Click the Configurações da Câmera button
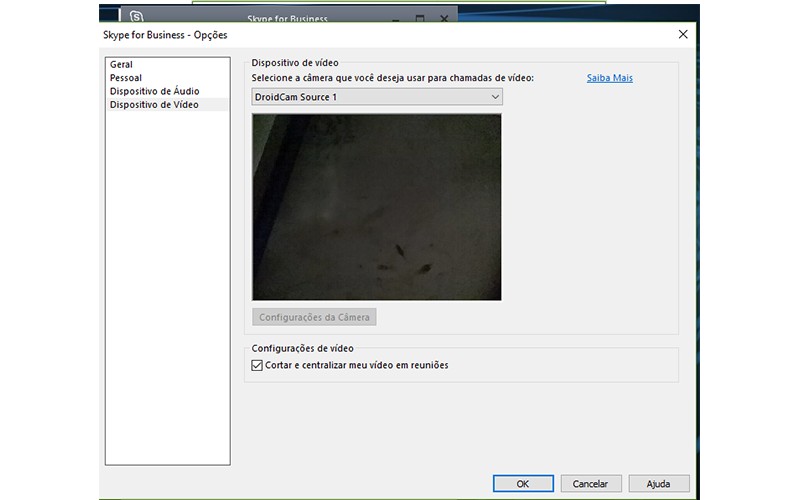Screen dimensions: 800x500 (x=314, y=317)
